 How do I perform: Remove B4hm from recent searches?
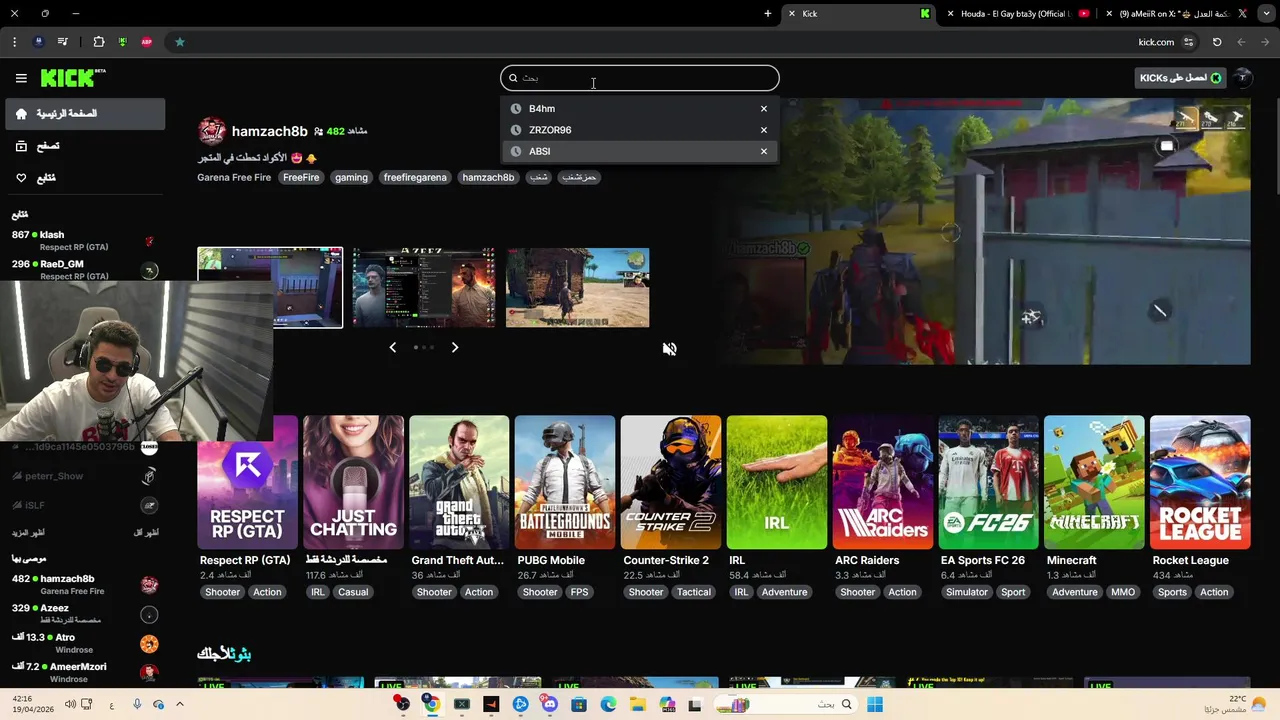[764, 109]
